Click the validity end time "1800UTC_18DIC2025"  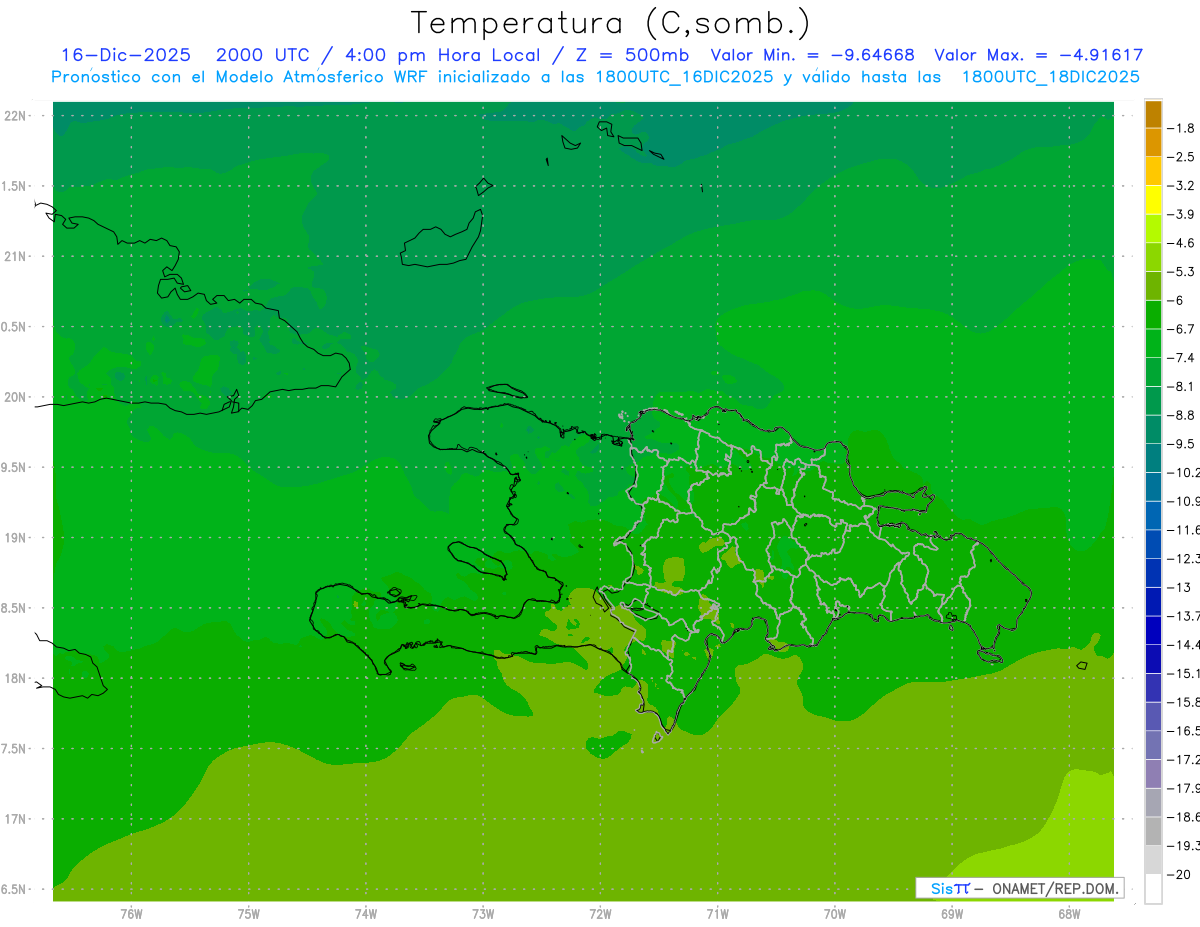[1050, 77]
